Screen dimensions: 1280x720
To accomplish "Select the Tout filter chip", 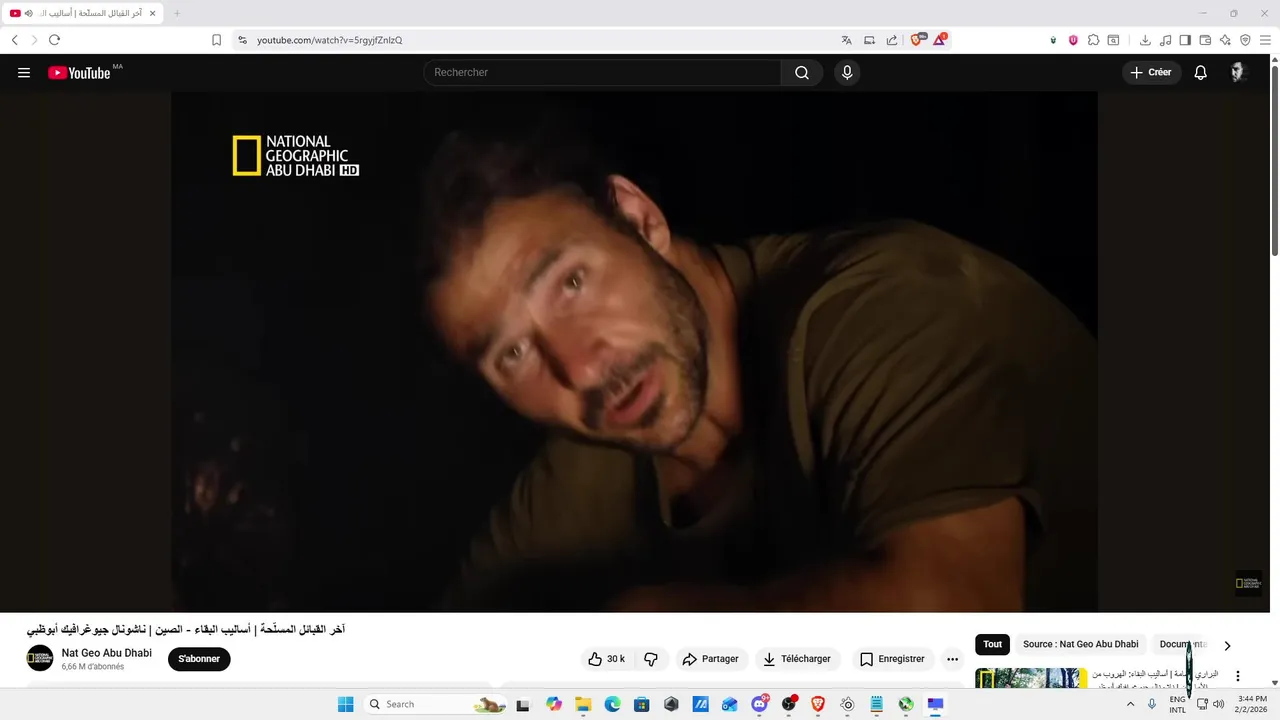I will [992, 645].
